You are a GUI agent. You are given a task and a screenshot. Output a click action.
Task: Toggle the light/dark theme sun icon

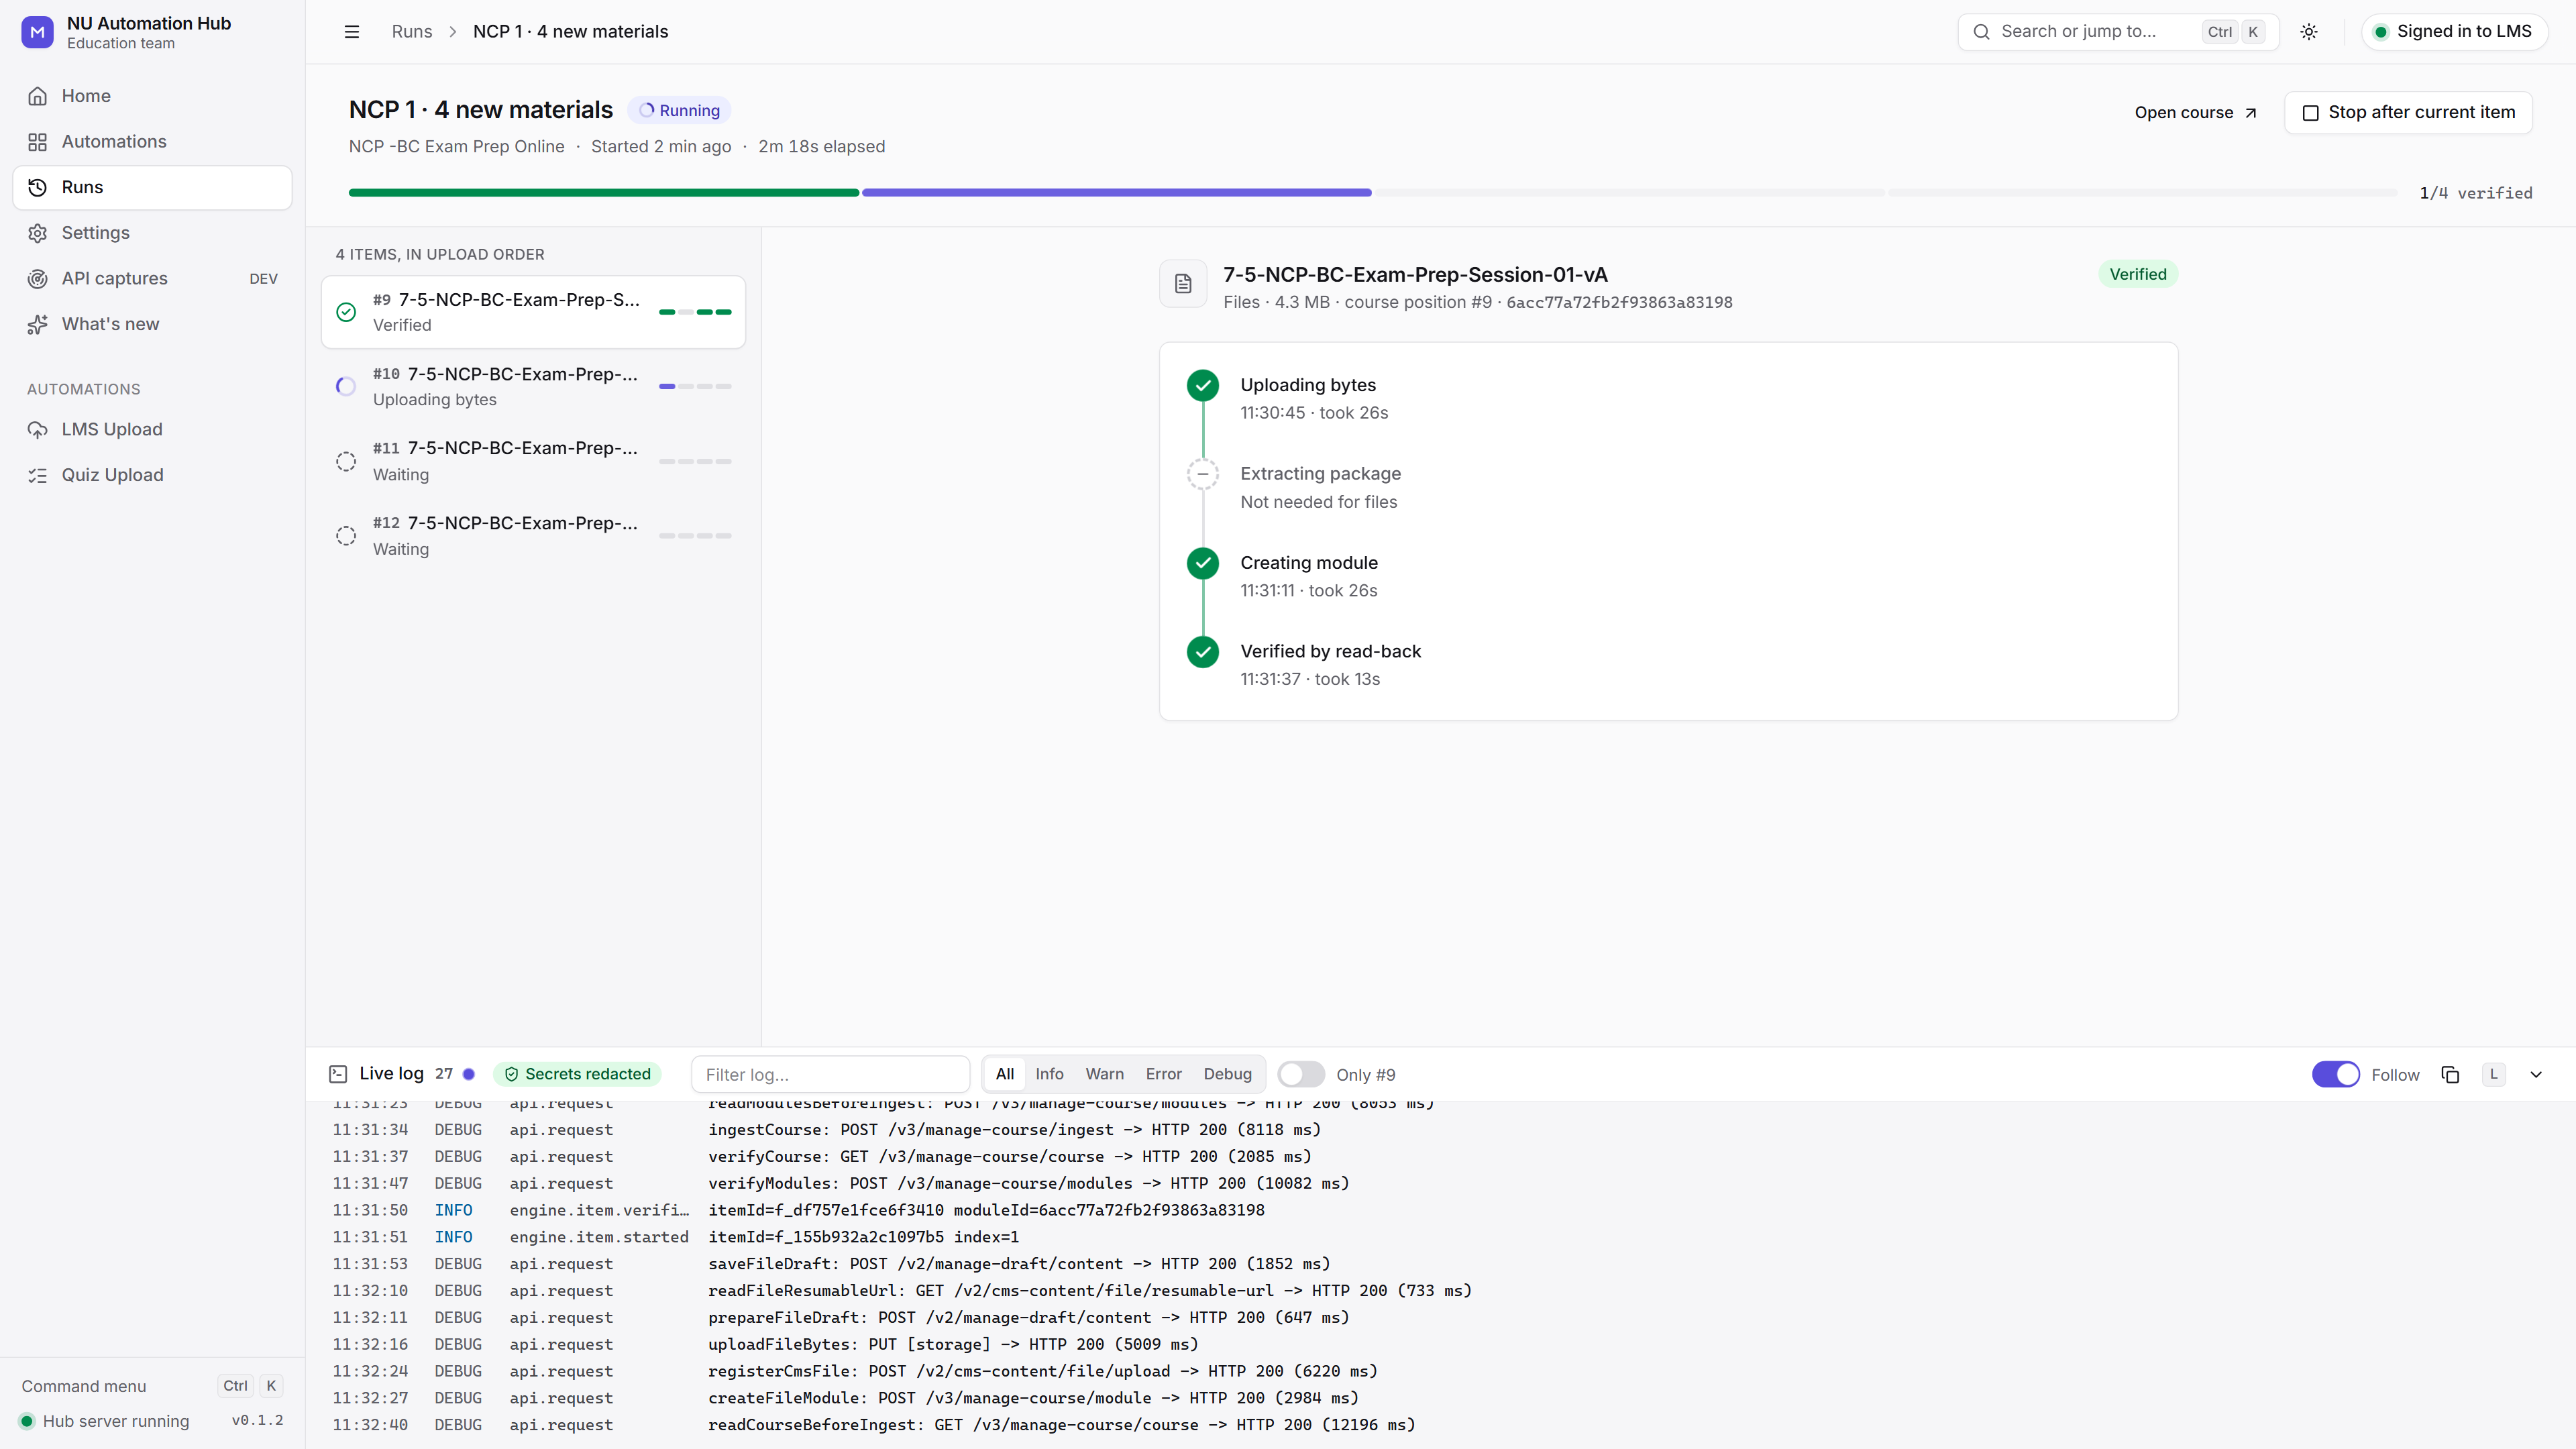coord(2309,32)
